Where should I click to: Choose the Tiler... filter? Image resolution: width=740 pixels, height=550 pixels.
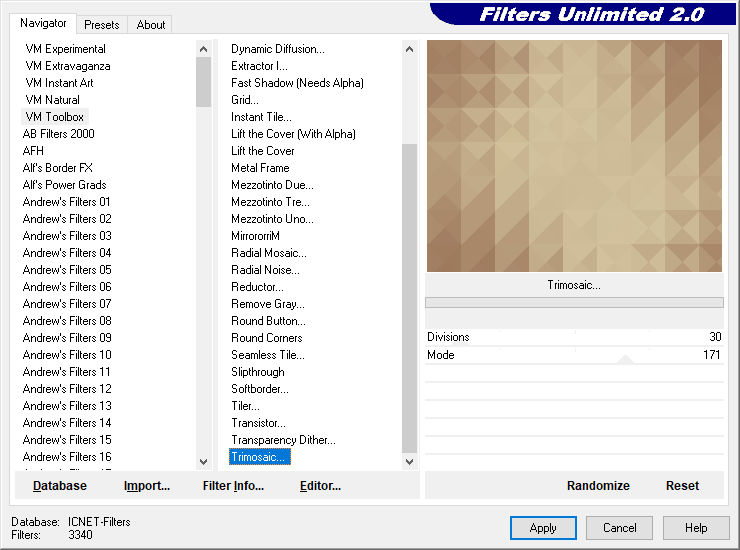point(245,406)
